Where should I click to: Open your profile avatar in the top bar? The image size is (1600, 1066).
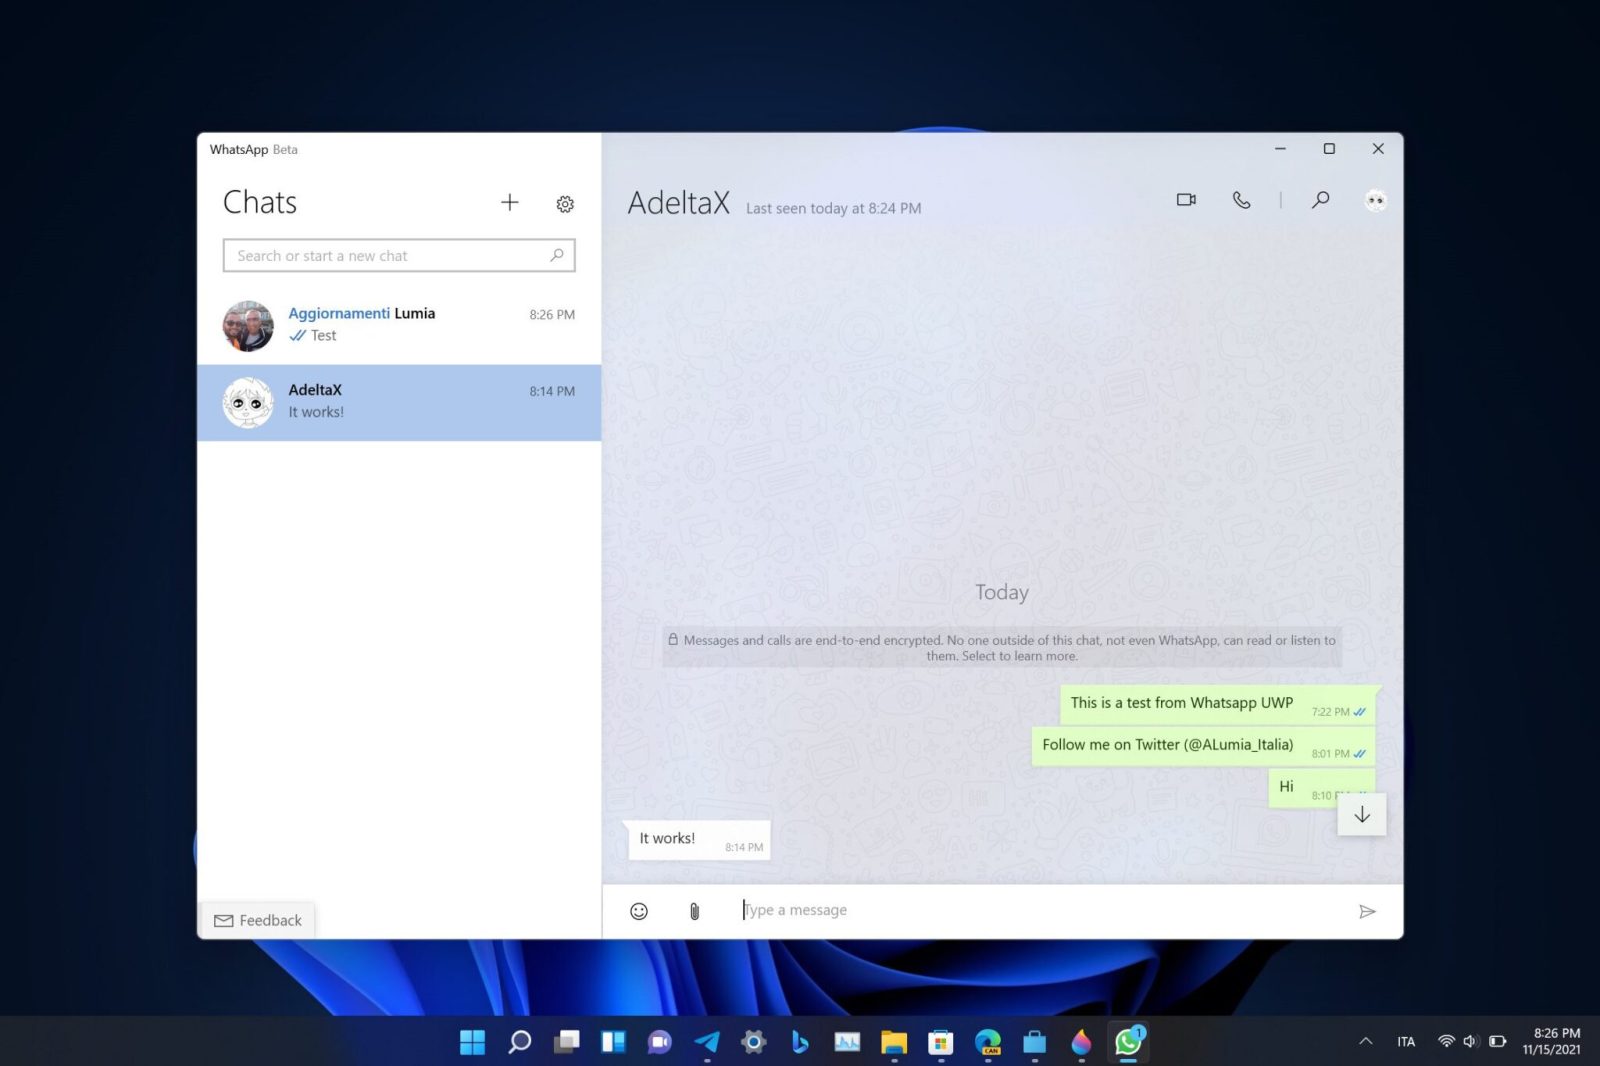pyautogui.click(x=1375, y=200)
